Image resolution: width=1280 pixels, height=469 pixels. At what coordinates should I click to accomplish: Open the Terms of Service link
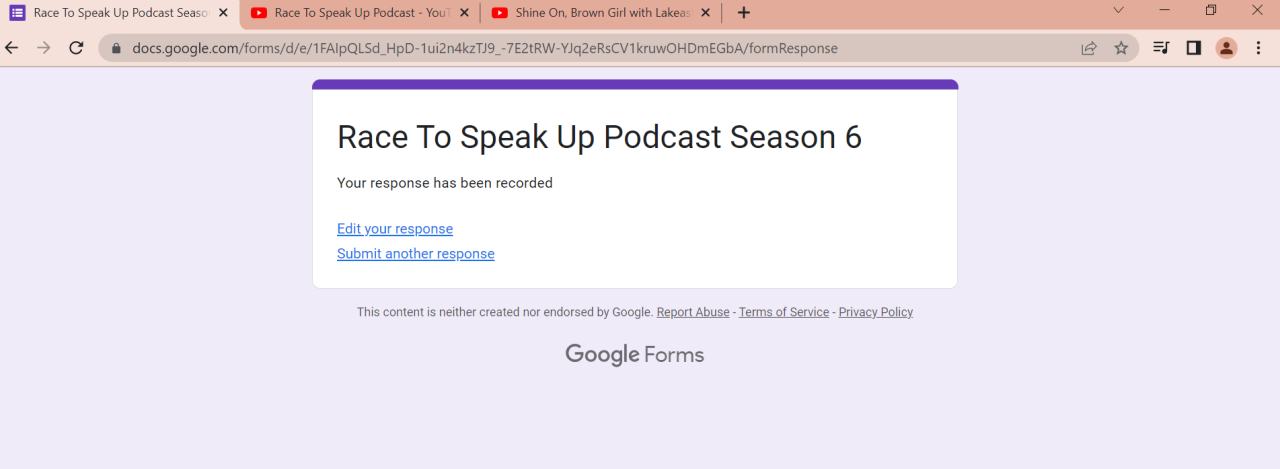point(784,312)
